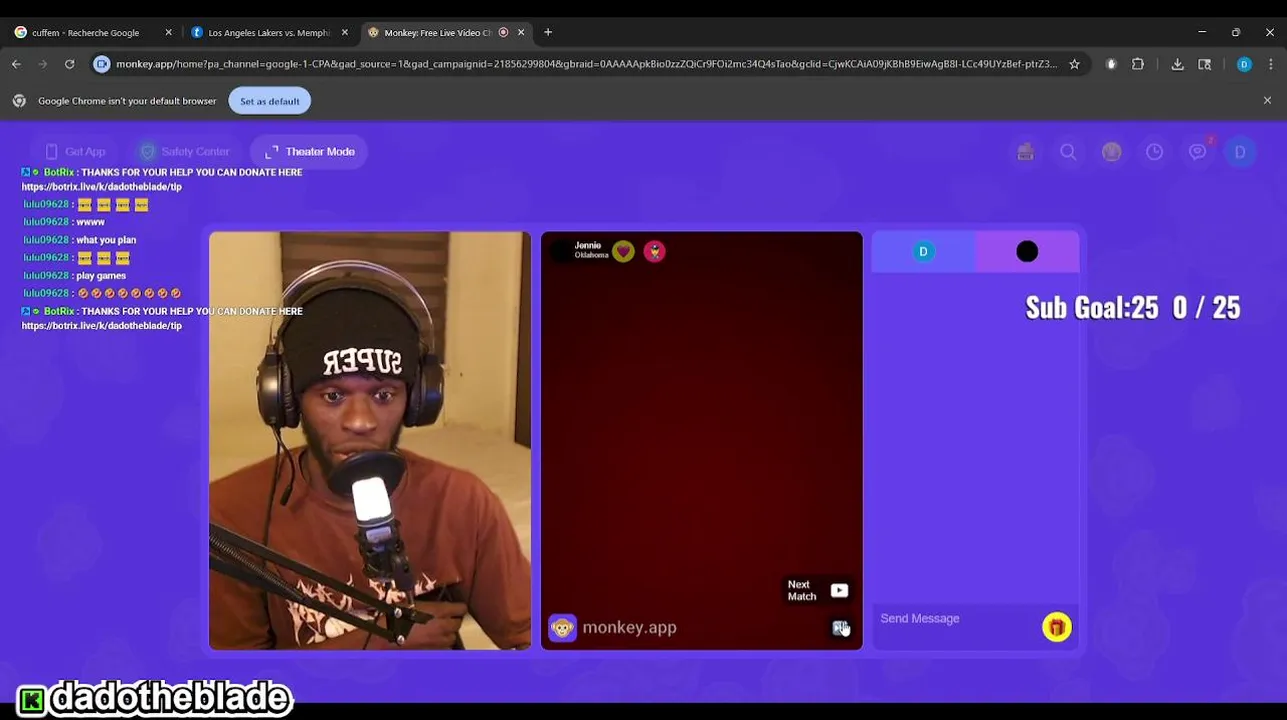Open the crown premium icon
1287x720 pixels.
tap(1111, 152)
